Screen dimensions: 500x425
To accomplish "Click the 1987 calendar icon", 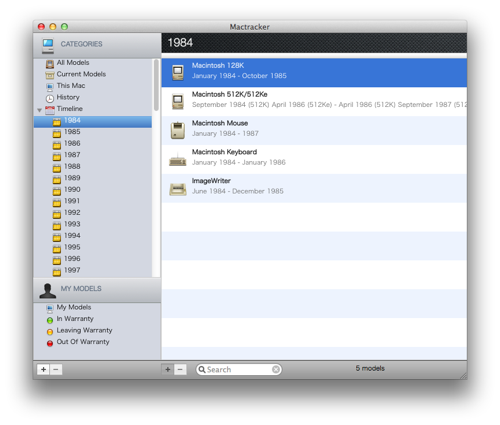I will click(57, 156).
